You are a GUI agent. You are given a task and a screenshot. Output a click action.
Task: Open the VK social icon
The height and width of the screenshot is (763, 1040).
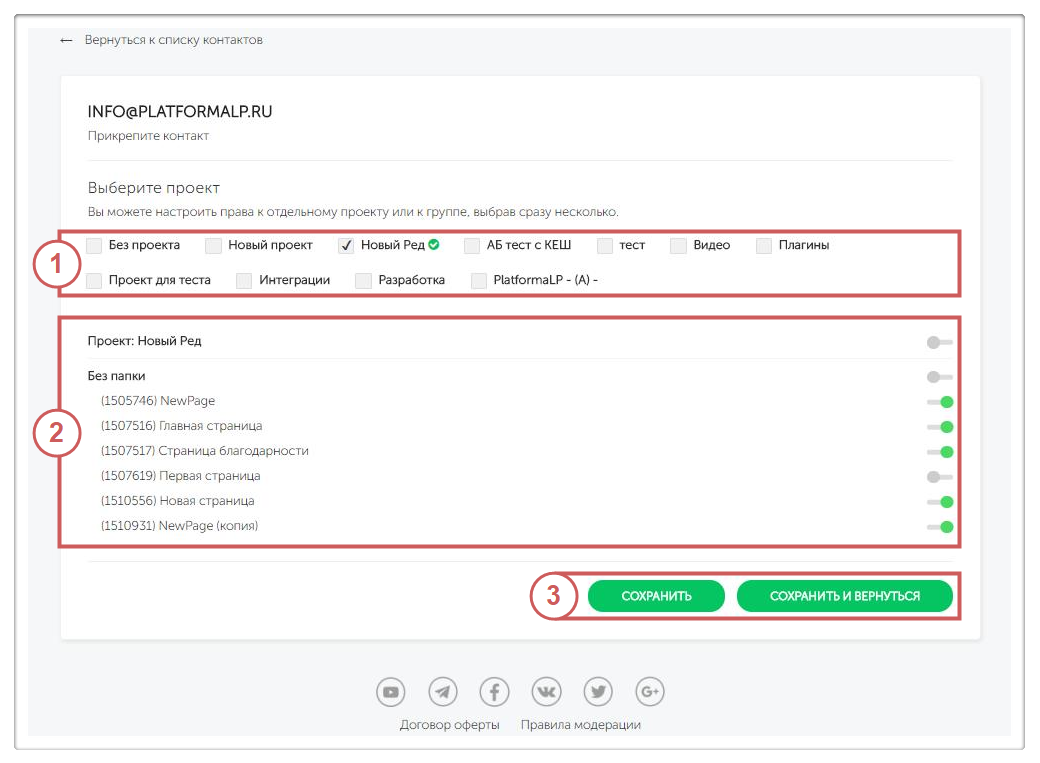(546, 691)
